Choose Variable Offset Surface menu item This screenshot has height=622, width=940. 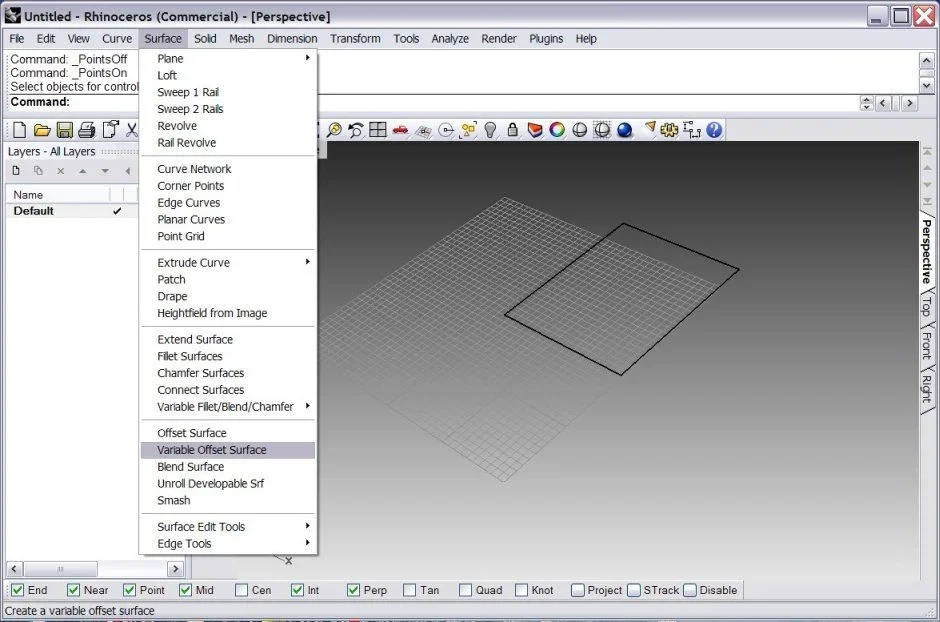pyautogui.click(x=228, y=450)
